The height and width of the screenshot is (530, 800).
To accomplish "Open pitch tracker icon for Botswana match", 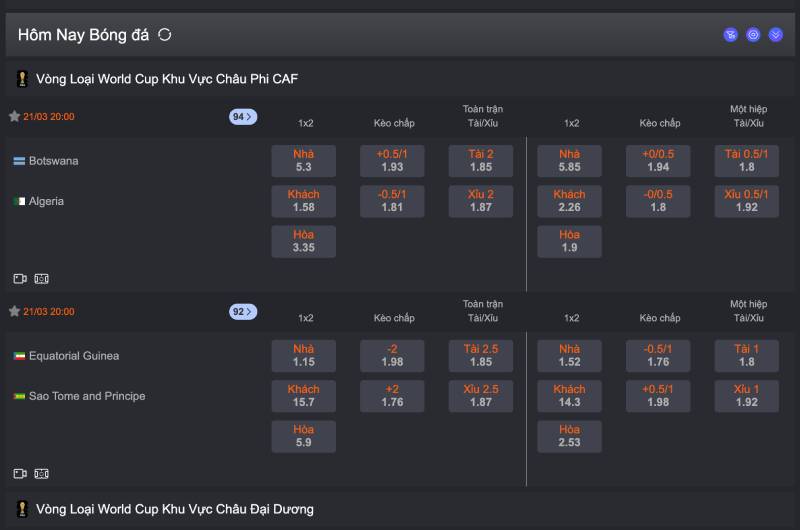I will click(41, 279).
